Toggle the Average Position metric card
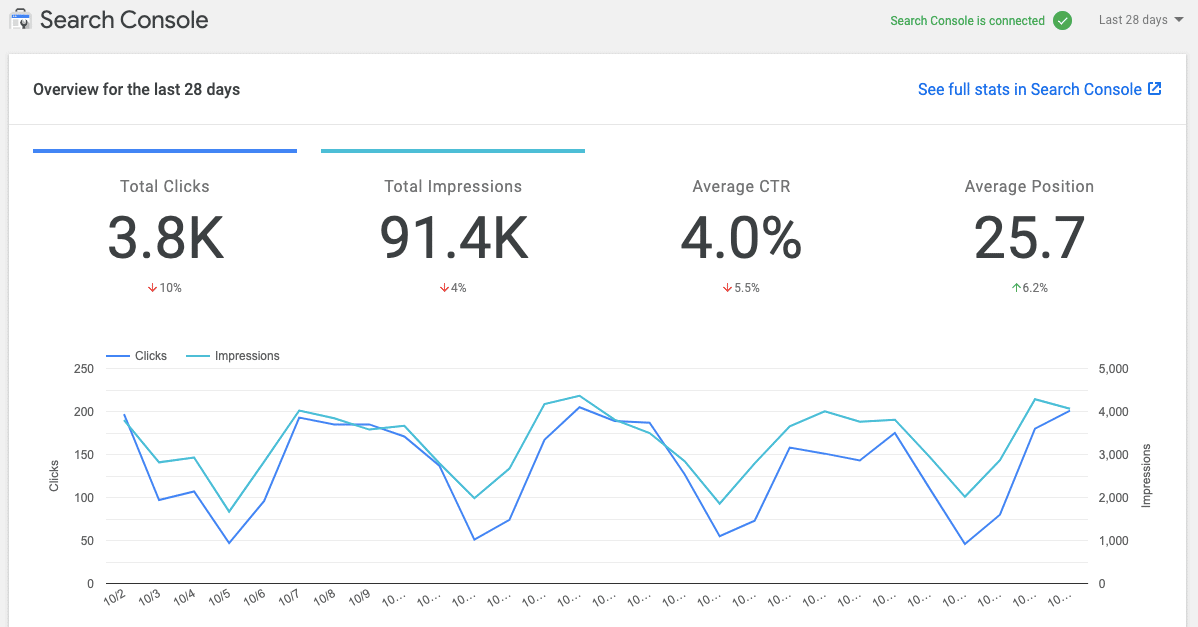The height and width of the screenshot is (627, 1198). [1029, 223]
